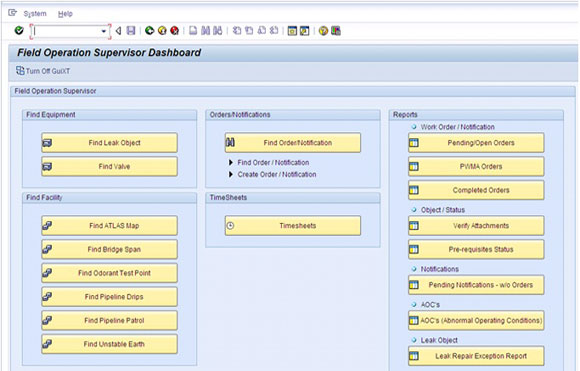The width and height of the screenshot is (580, 371).
Task: Open the Pre-requisites Status report
Action: pos(476,249)
